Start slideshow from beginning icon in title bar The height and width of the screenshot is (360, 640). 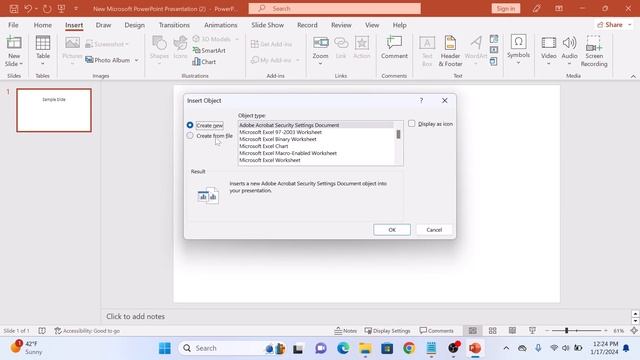click(x=62, y=9)
